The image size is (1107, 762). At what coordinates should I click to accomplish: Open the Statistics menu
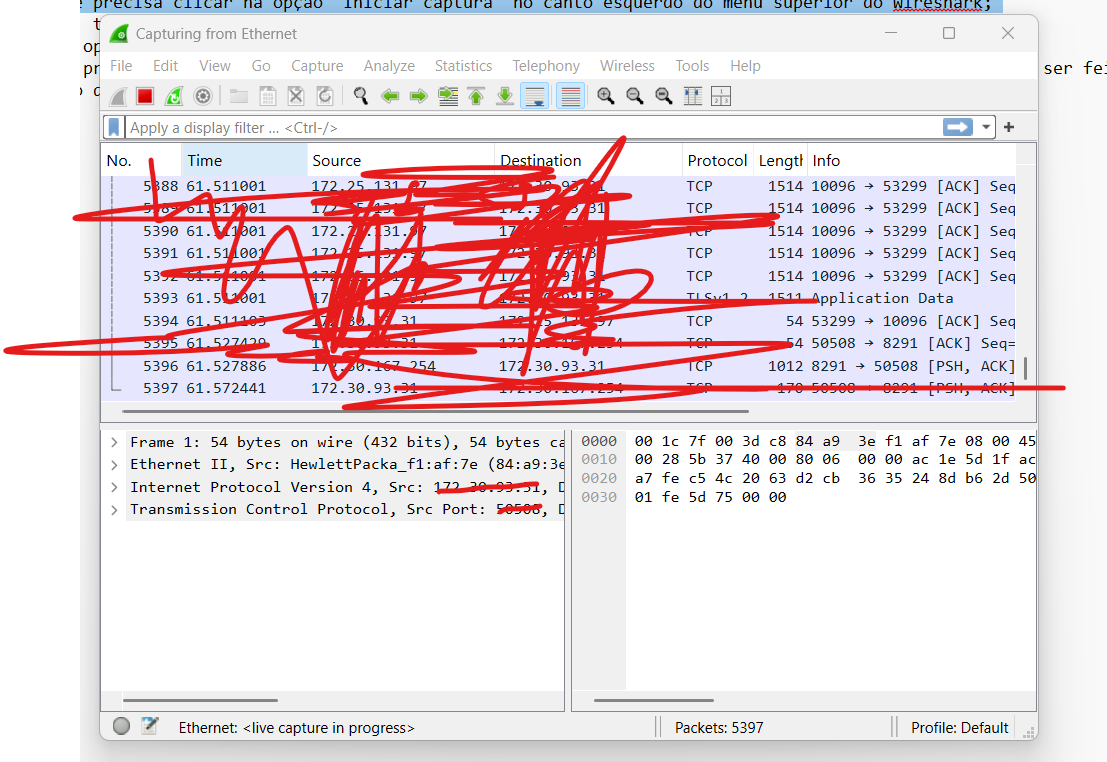coord(463,66)
